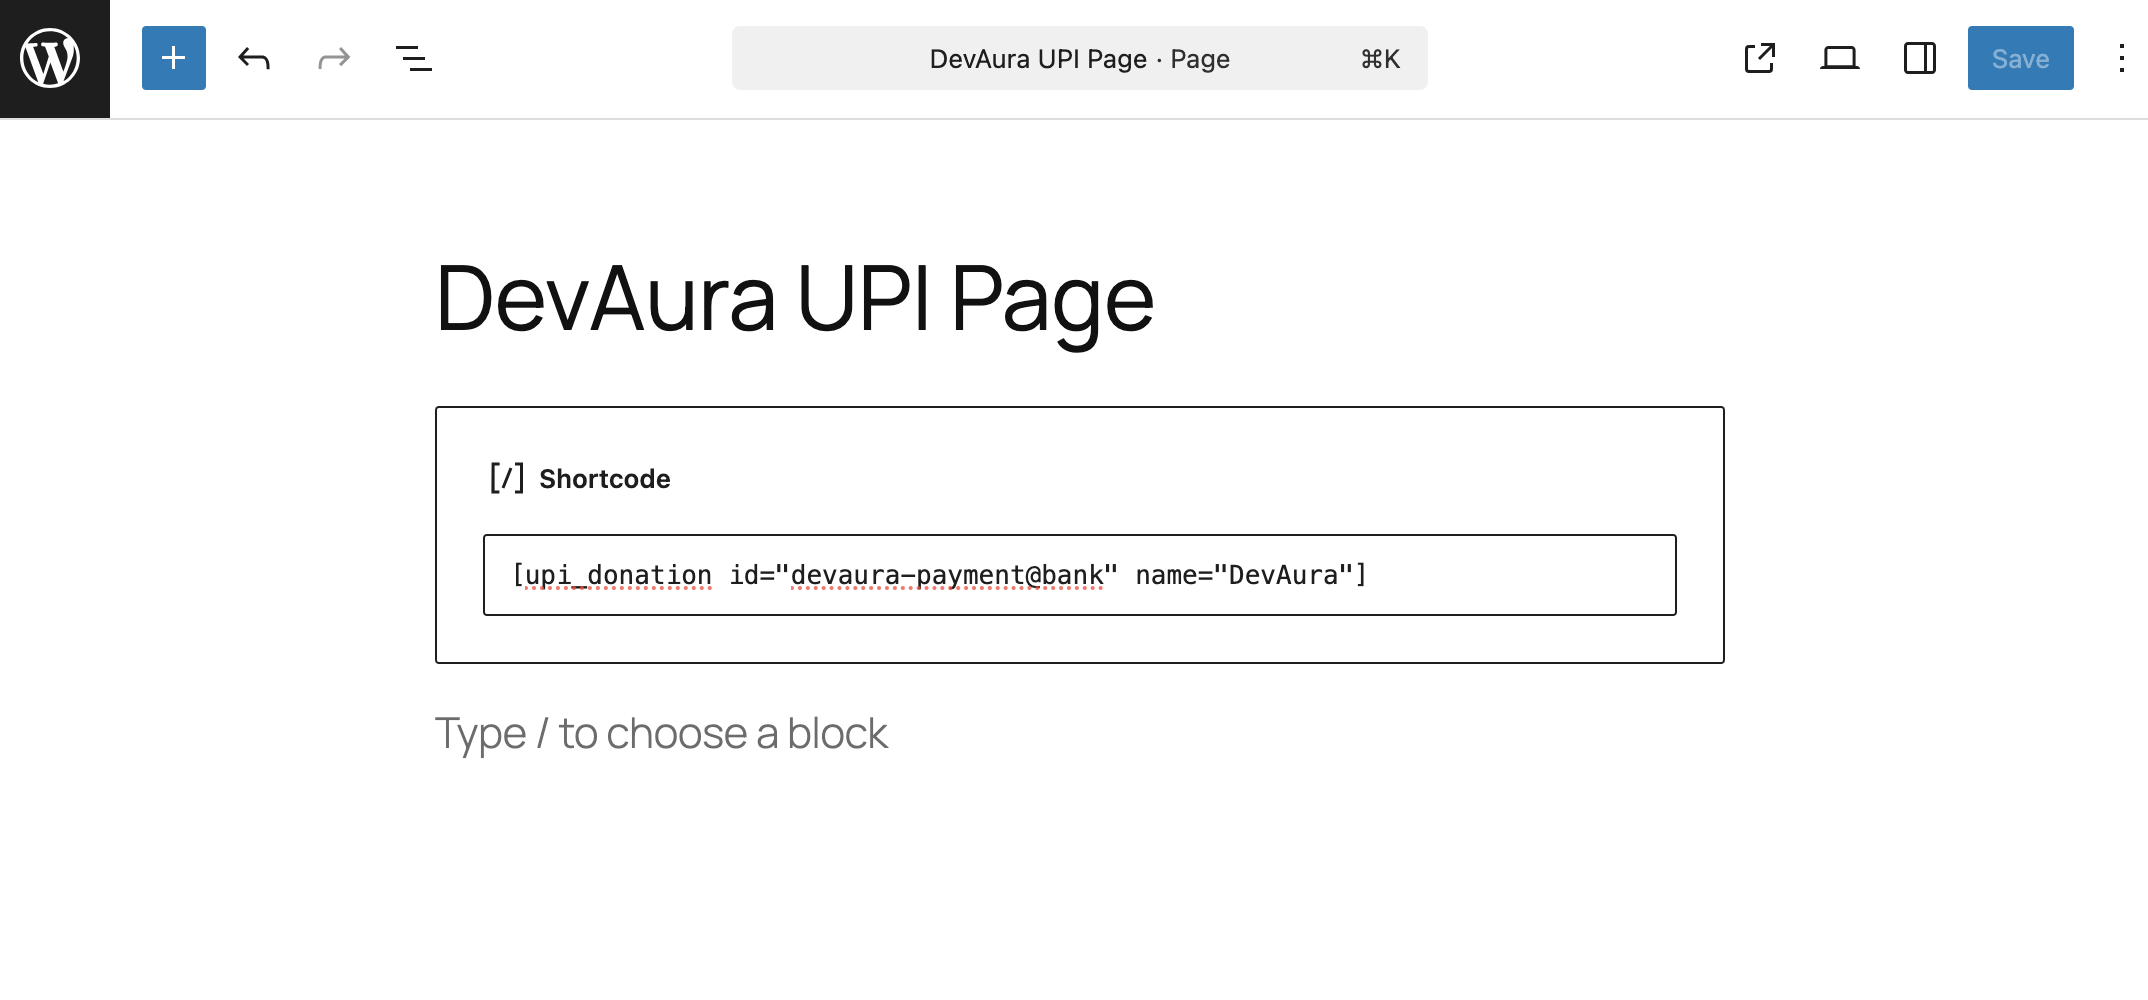Screen dimensions: 2148x1000
Task: Open the three-dot Options menu
Action: 2121,58
